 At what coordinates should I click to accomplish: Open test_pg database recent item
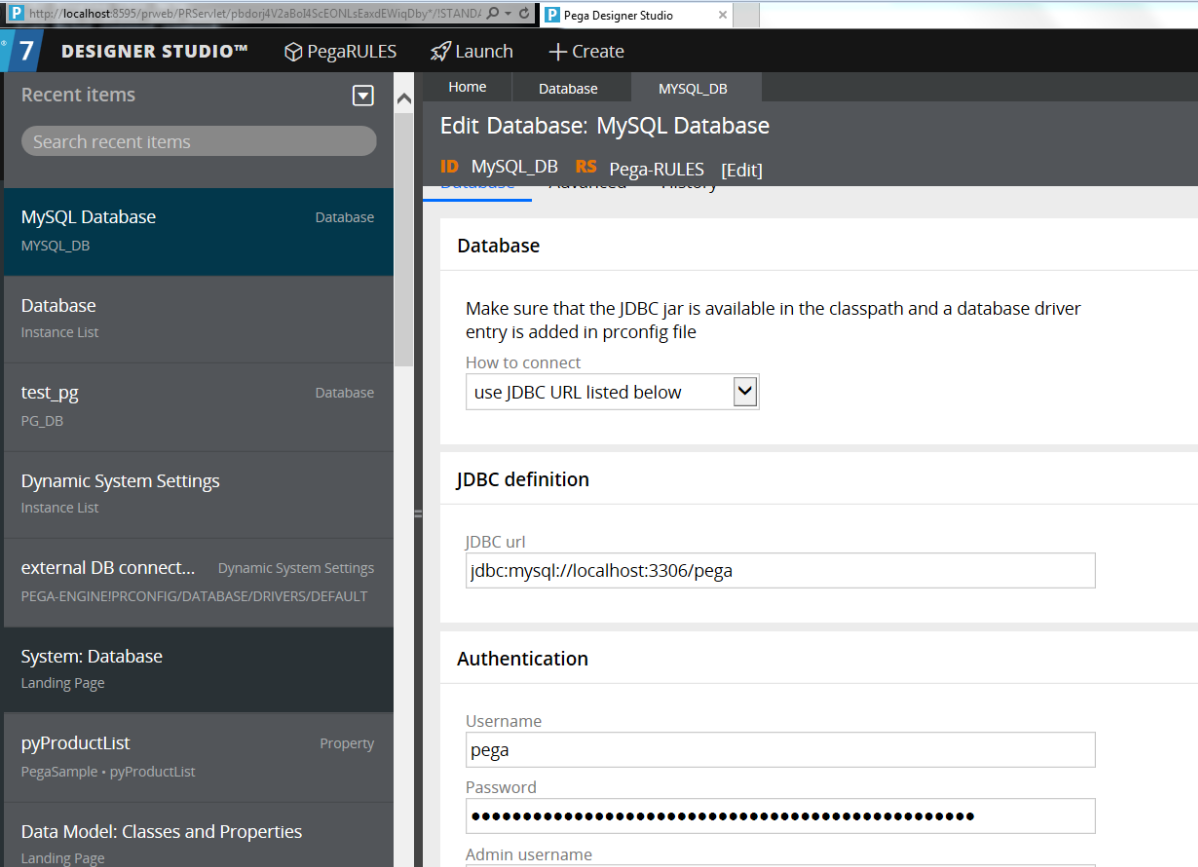tap(199, 406)
